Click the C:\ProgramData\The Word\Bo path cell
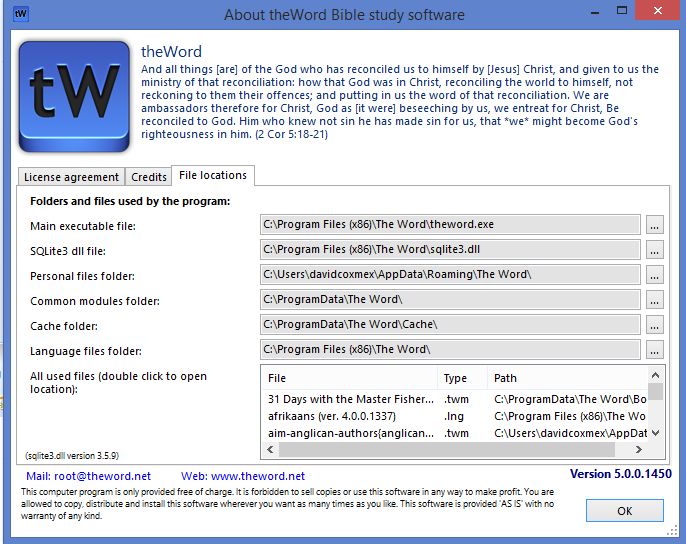The image size is (686, 544). click(x=570, y=399)
